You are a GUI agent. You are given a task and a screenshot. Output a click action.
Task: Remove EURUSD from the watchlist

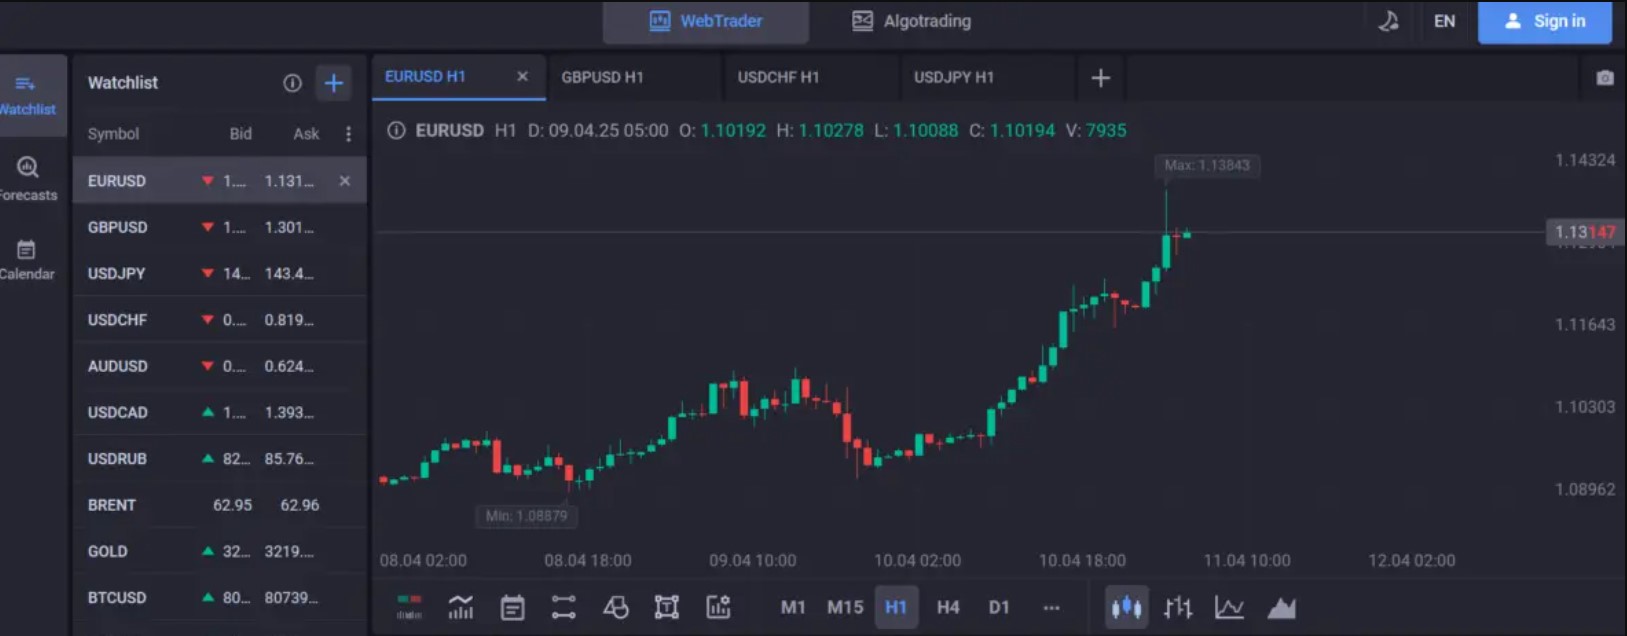point(344,181)
